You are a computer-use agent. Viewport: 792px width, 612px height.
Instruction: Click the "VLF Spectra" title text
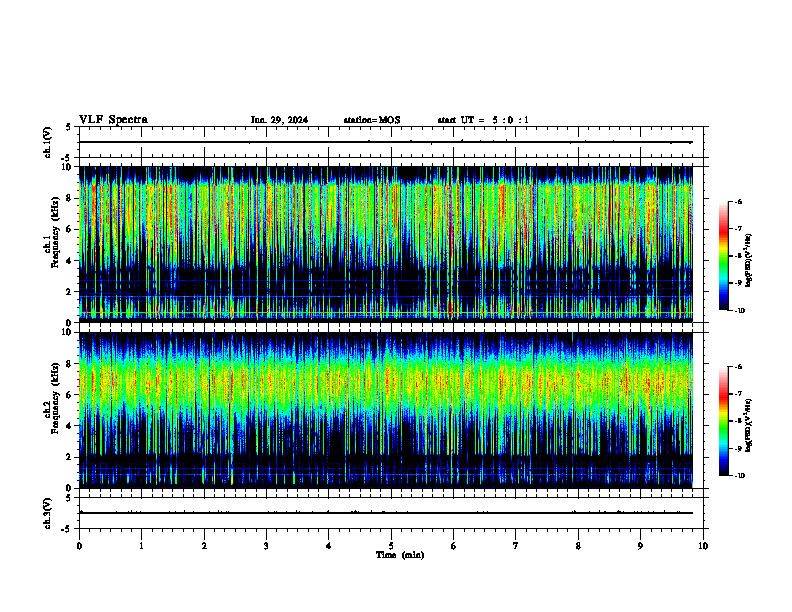click(113, 120)
